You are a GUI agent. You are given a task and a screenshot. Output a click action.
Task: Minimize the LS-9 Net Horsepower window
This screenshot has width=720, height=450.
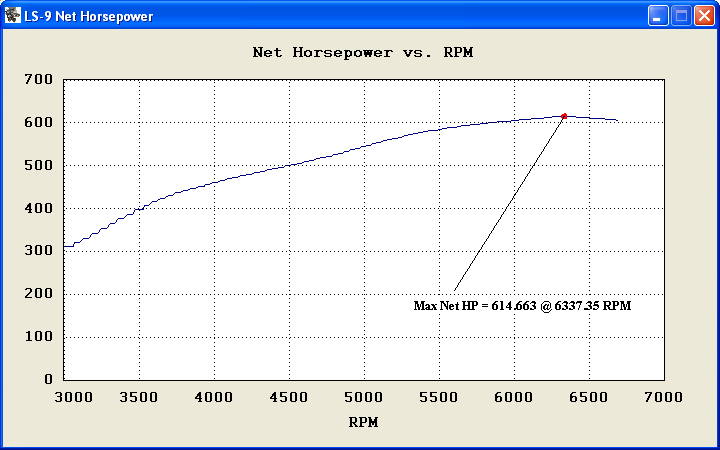pyautogui.click(x=658, y=16)
